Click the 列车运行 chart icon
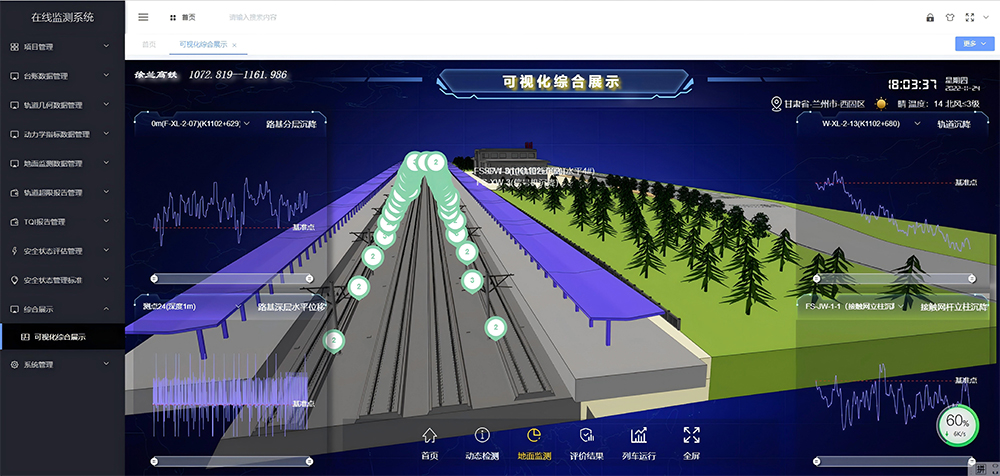1000x476 pixels. [x=639, y=442]
